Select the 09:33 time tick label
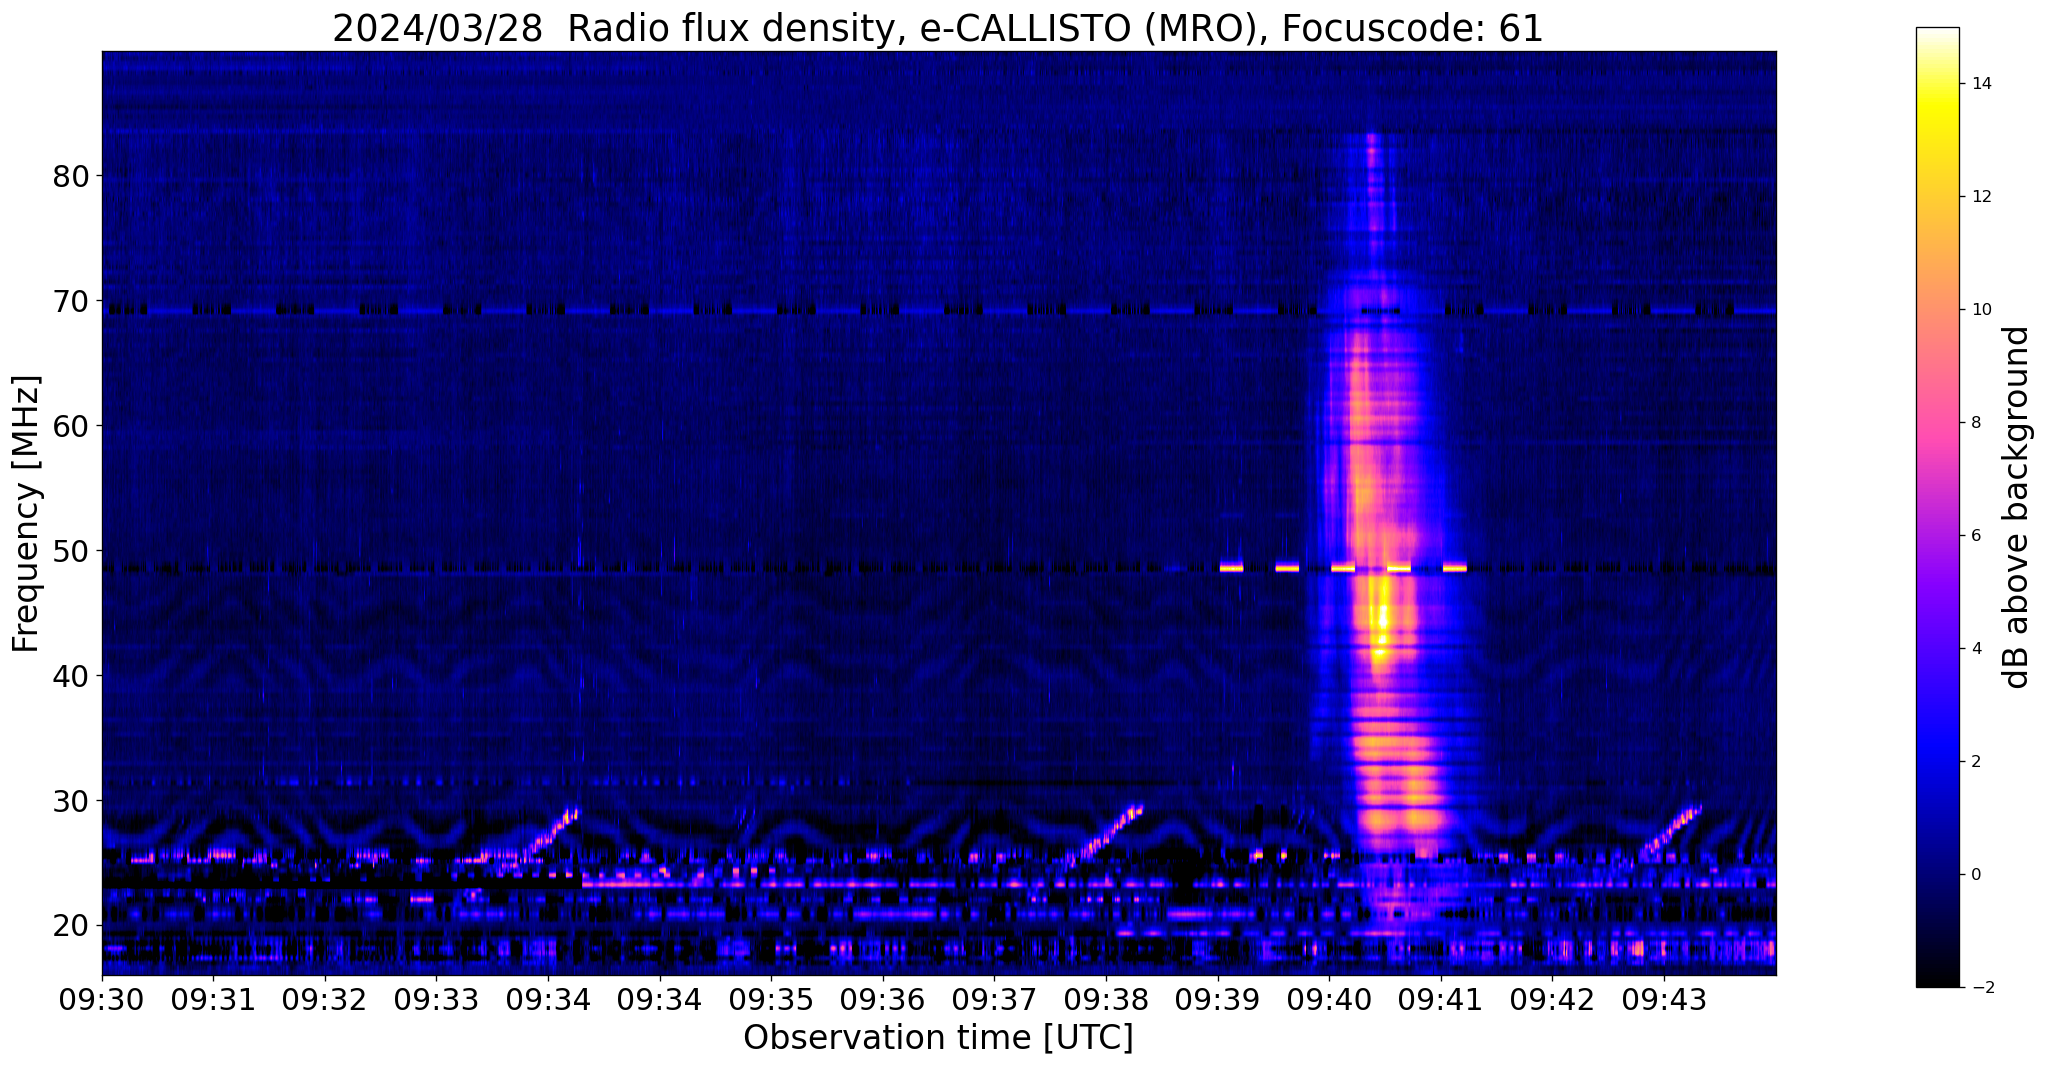Screen dimensions: 2047x1067 (436, 1000)
